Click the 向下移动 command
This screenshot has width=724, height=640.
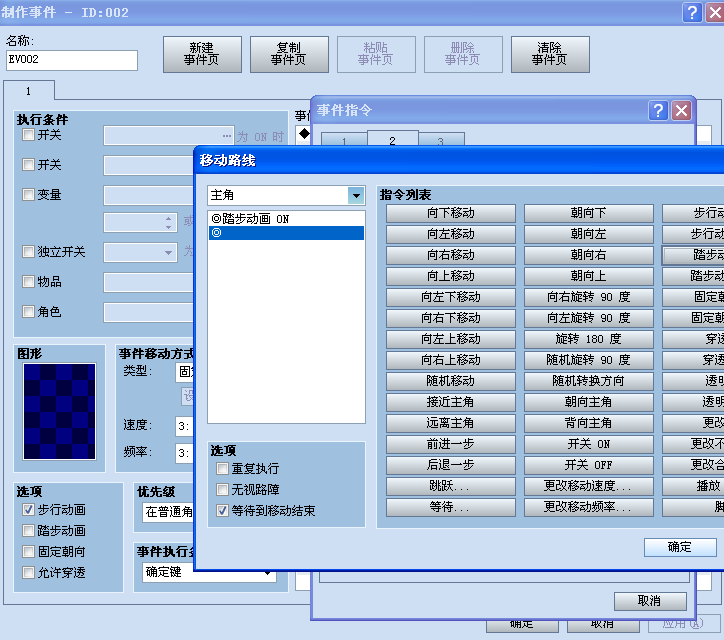pos(451,213)
